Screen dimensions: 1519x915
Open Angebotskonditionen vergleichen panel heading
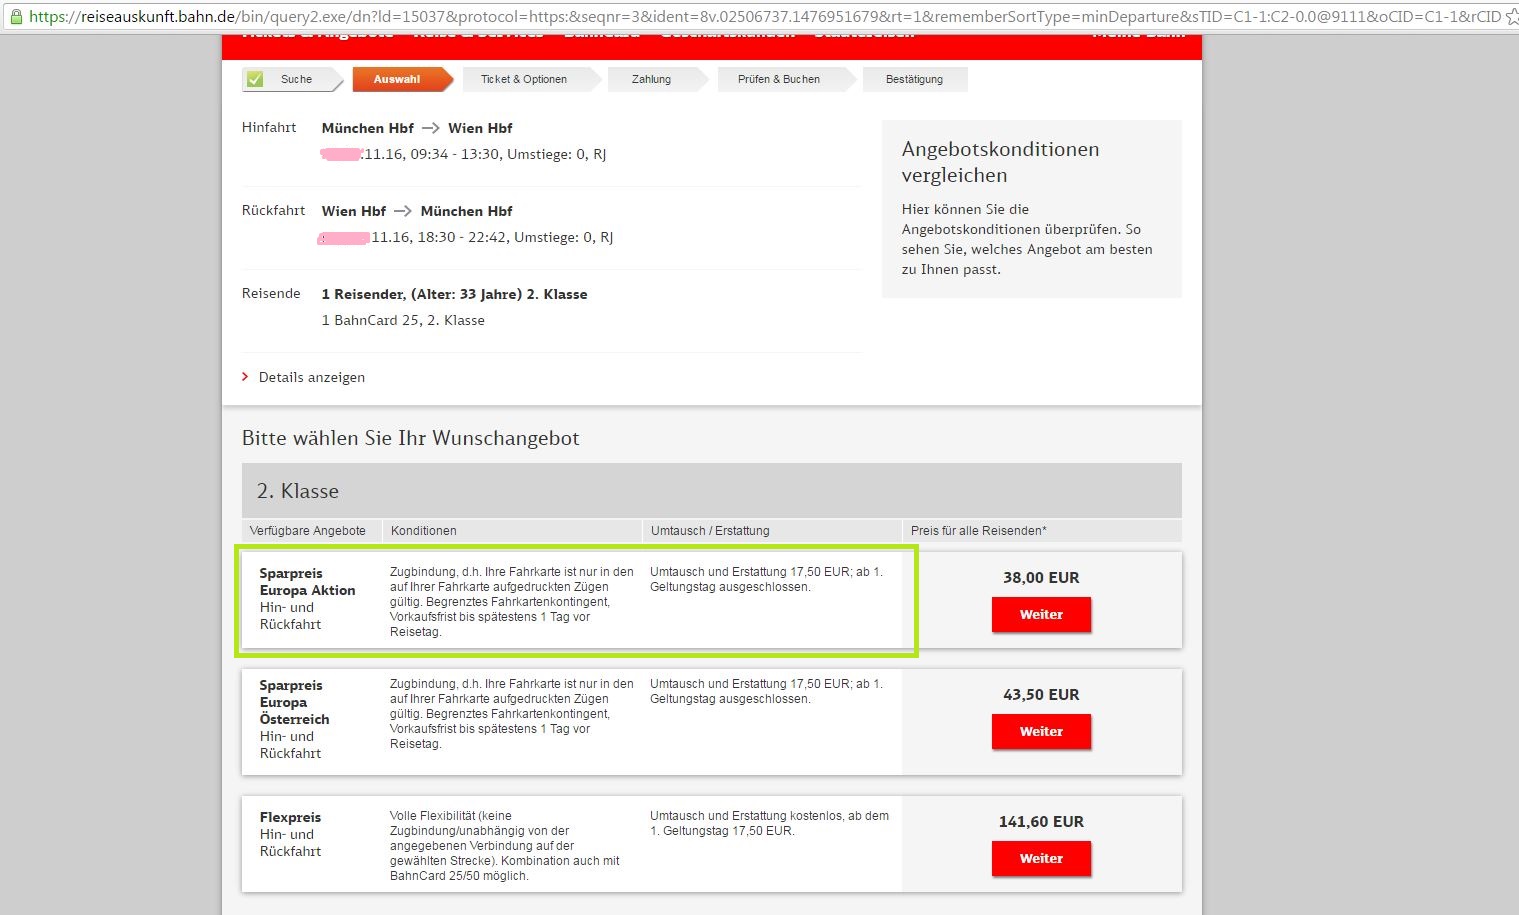tap(1000, 162)
